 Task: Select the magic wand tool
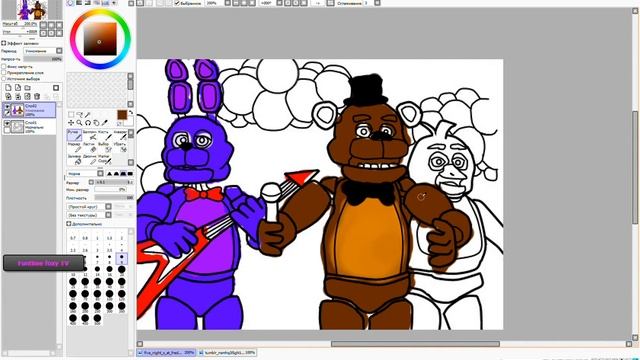[x=88, y=115]
